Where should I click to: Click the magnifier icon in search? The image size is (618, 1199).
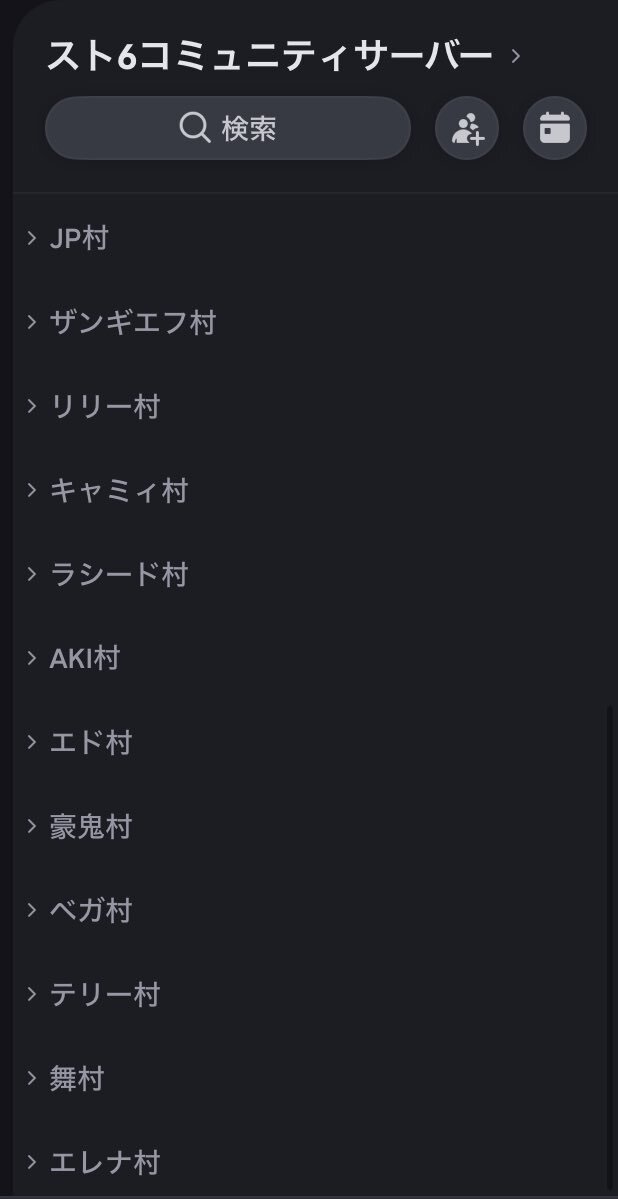[195, 128]
